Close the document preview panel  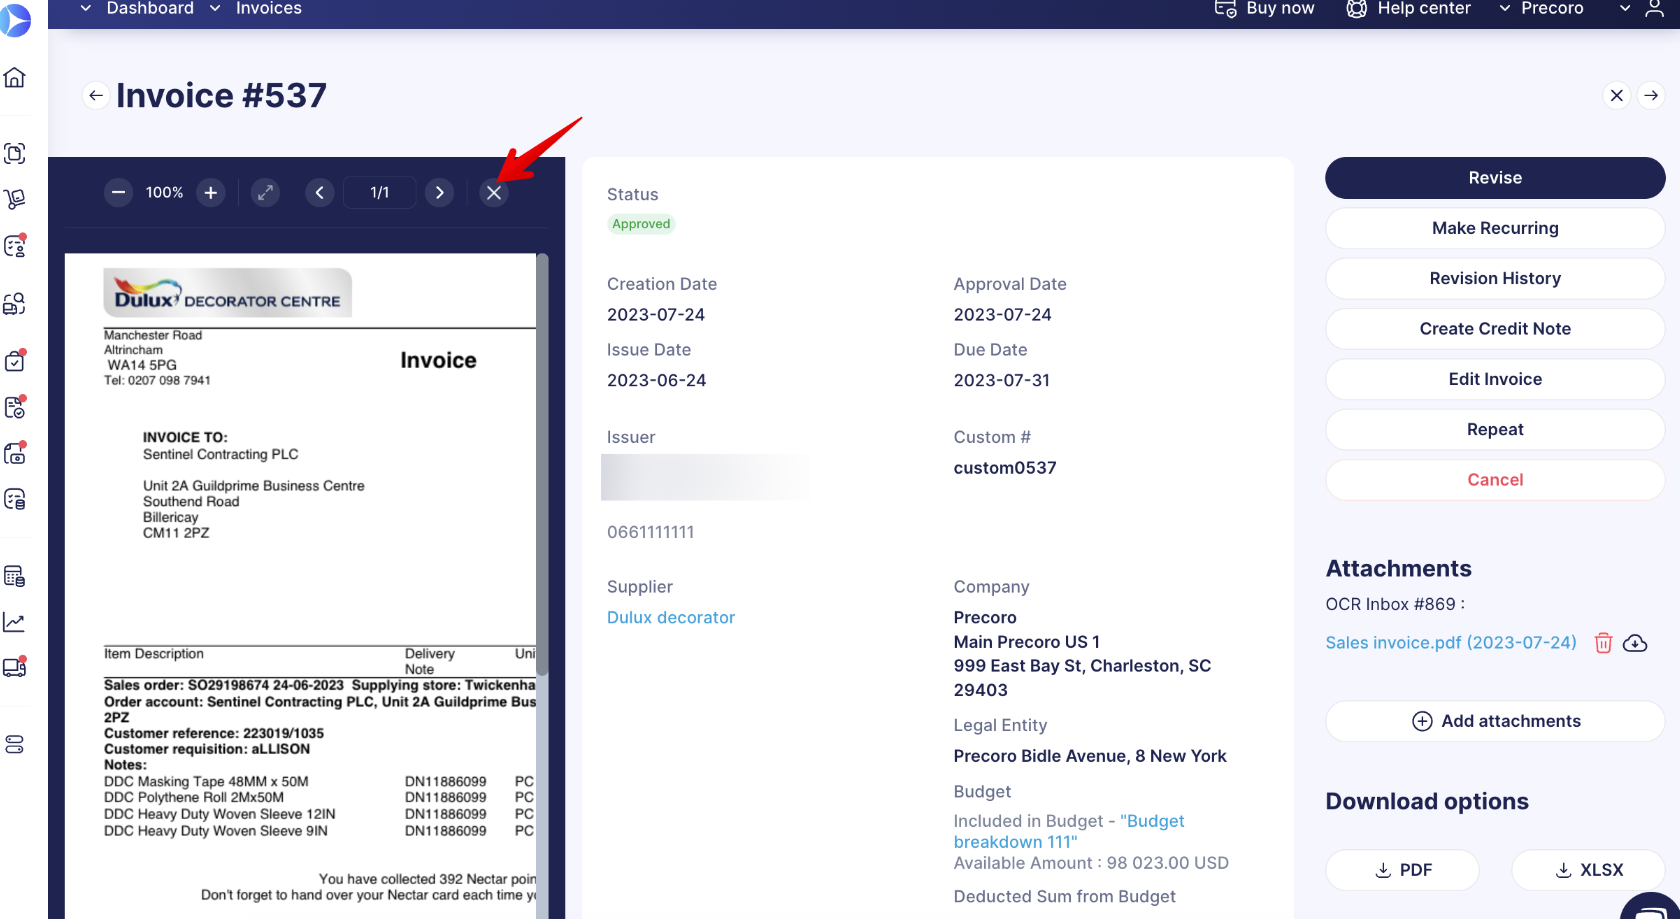click(x=494, y=192)
